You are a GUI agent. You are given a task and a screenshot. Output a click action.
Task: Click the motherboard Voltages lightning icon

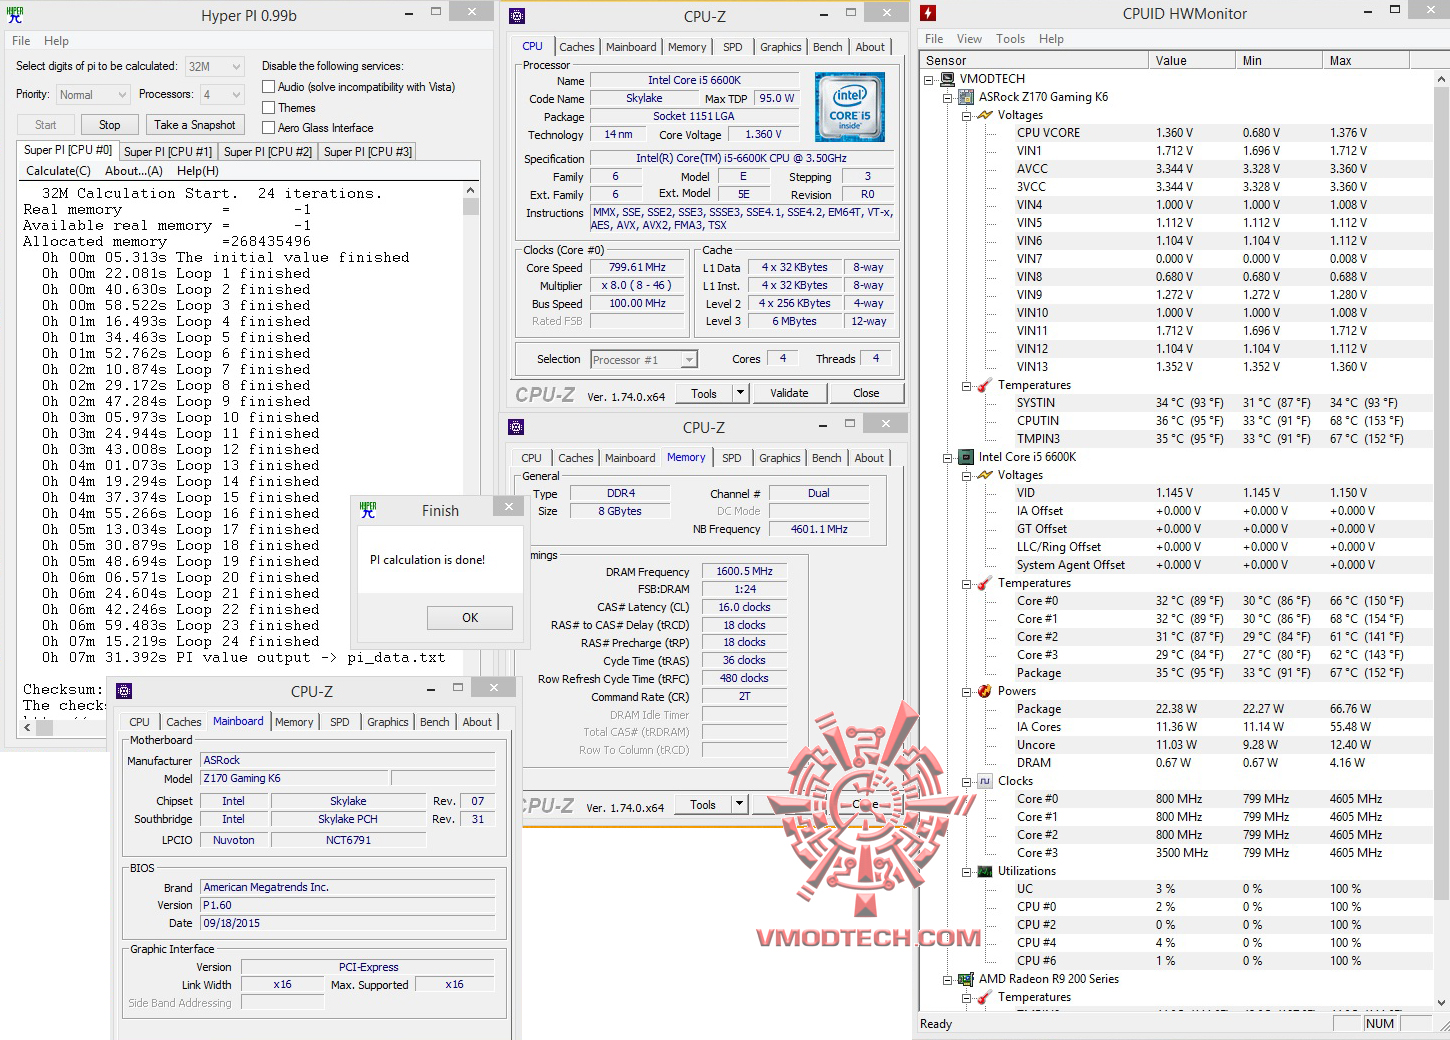pyautogui.click(x=985, y=115)
